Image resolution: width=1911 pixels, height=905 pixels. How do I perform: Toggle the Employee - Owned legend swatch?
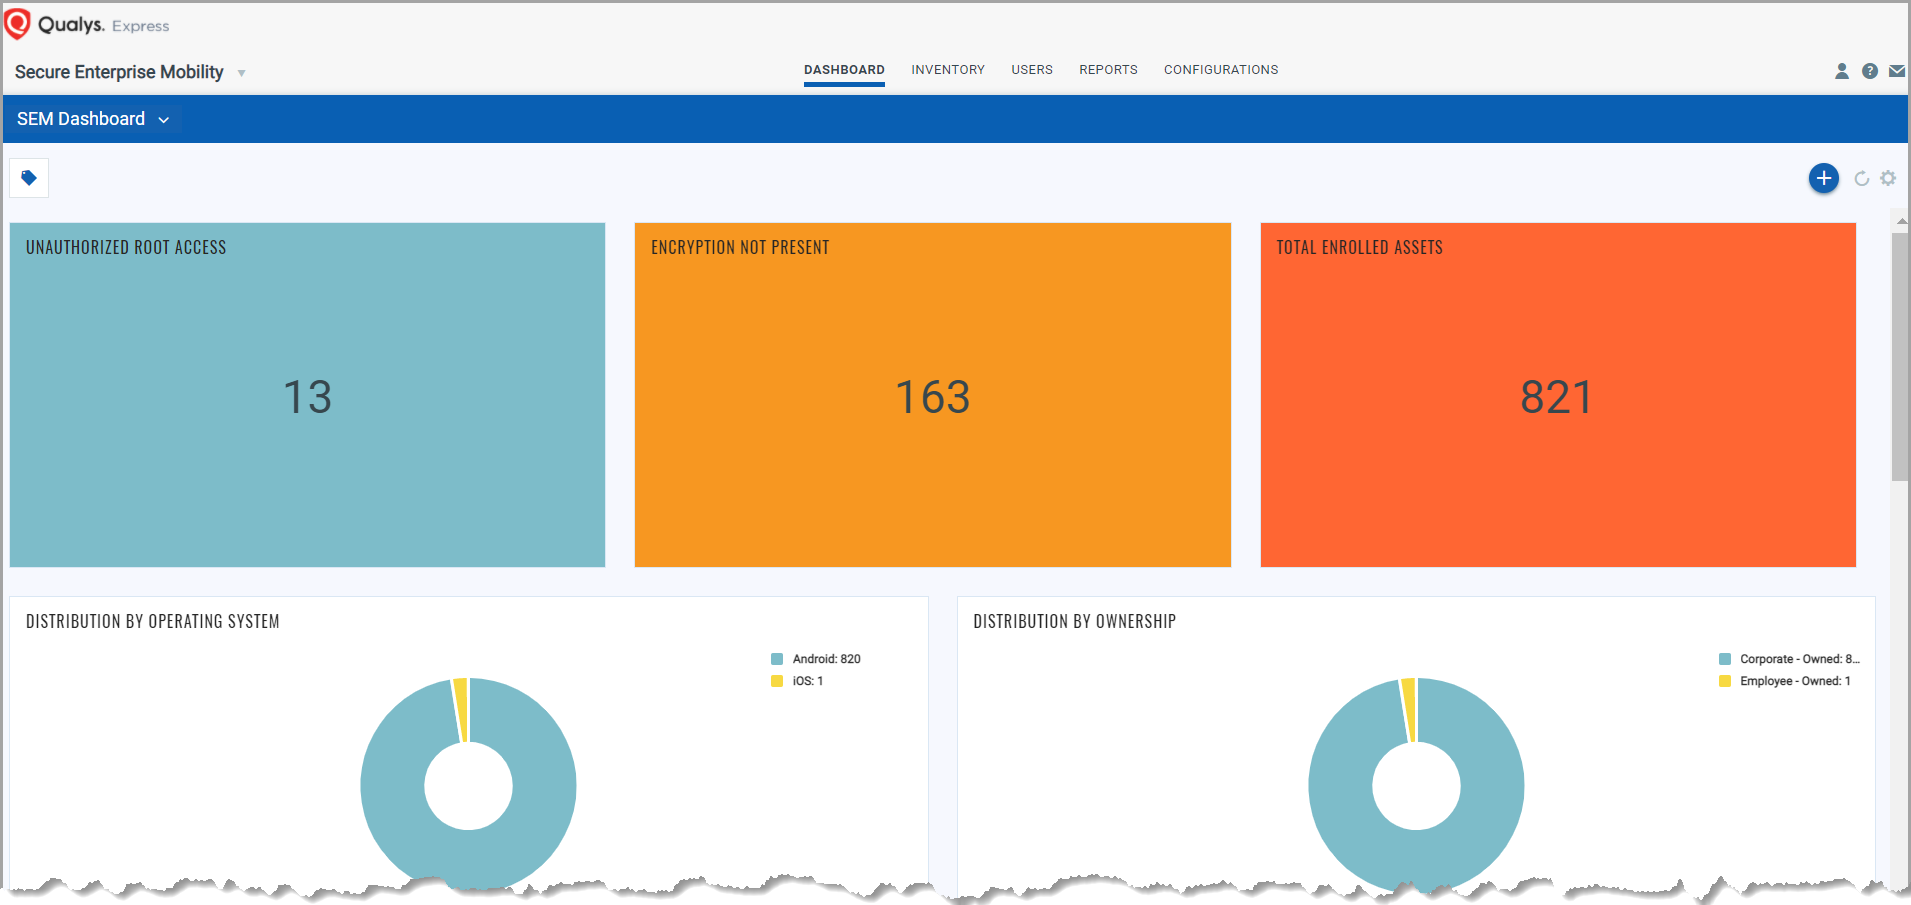pyautogui.click(x=1725, y=681)
